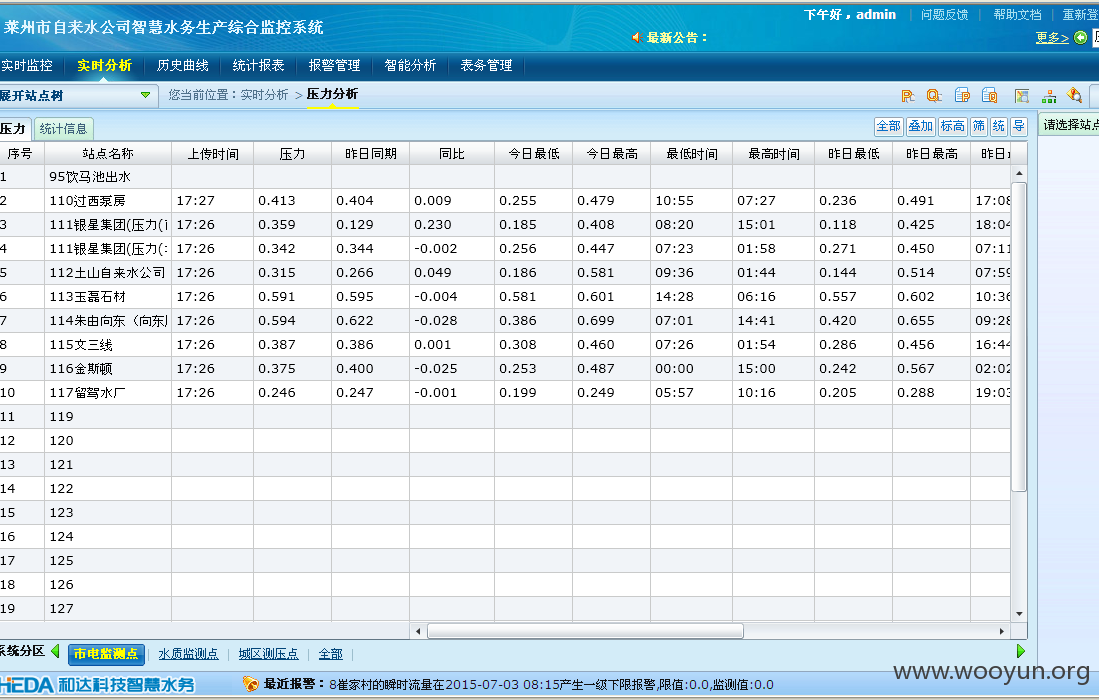Click the 导 export button
The image size is (1099, 700).
pyautogui.click(x=1019, y=126)
